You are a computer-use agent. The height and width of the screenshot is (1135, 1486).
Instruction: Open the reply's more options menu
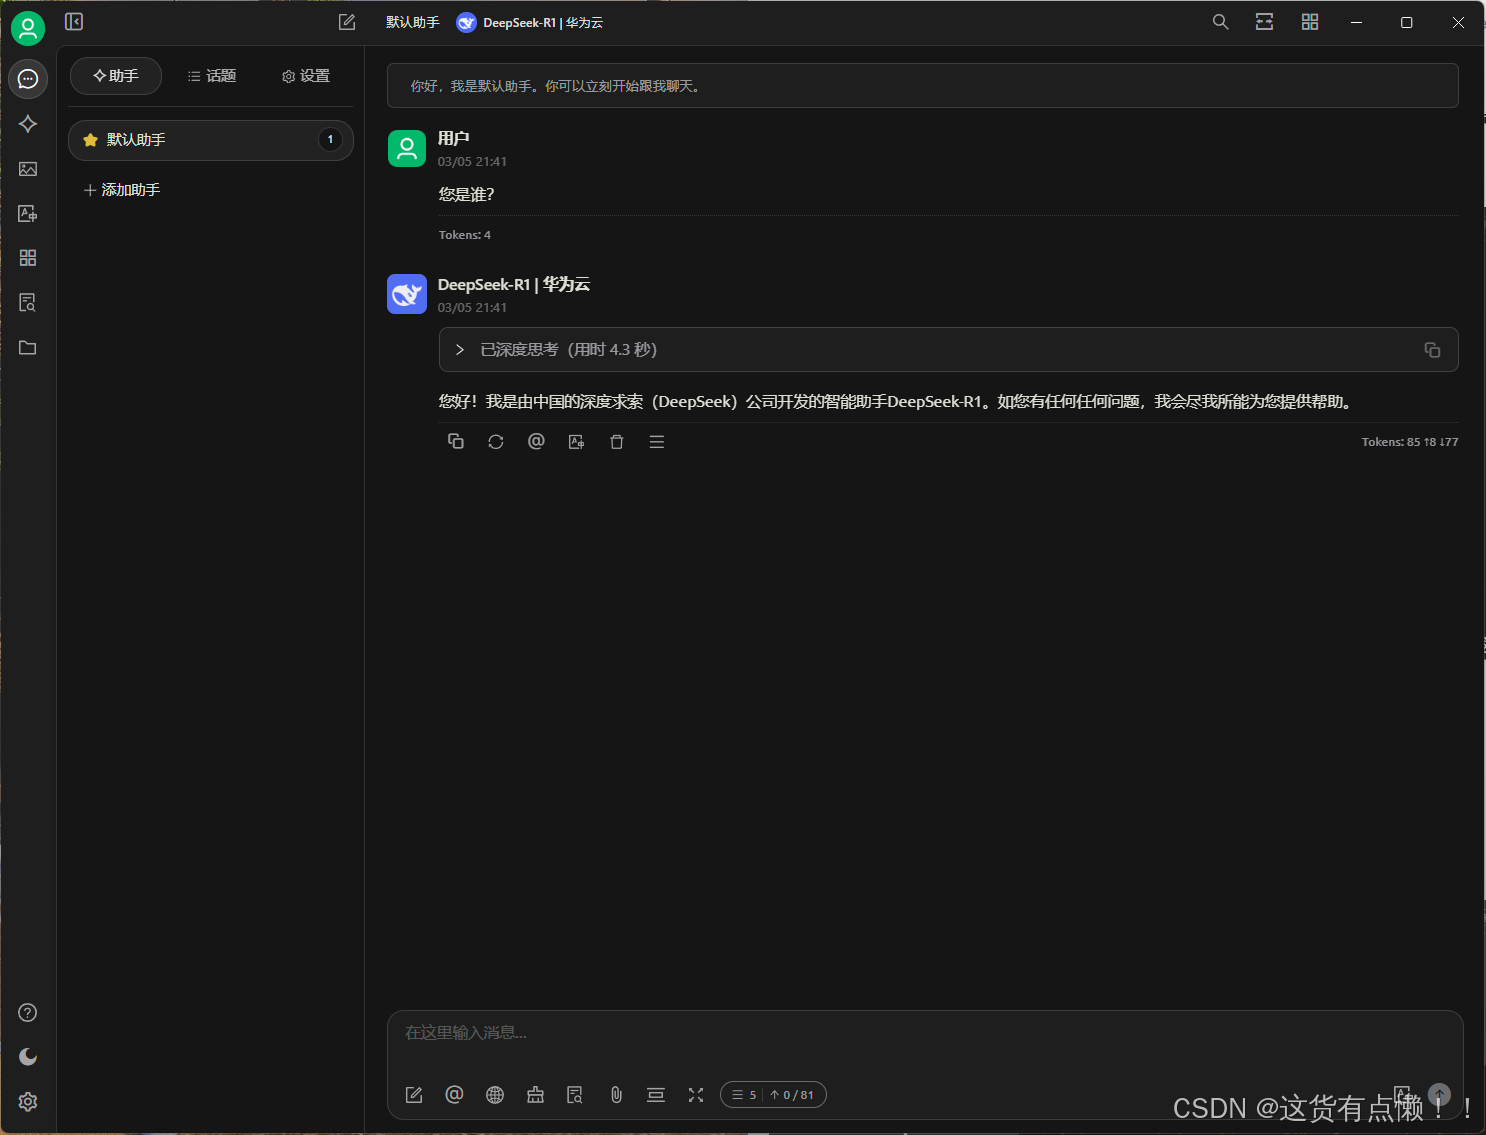[x=657, y=442]
